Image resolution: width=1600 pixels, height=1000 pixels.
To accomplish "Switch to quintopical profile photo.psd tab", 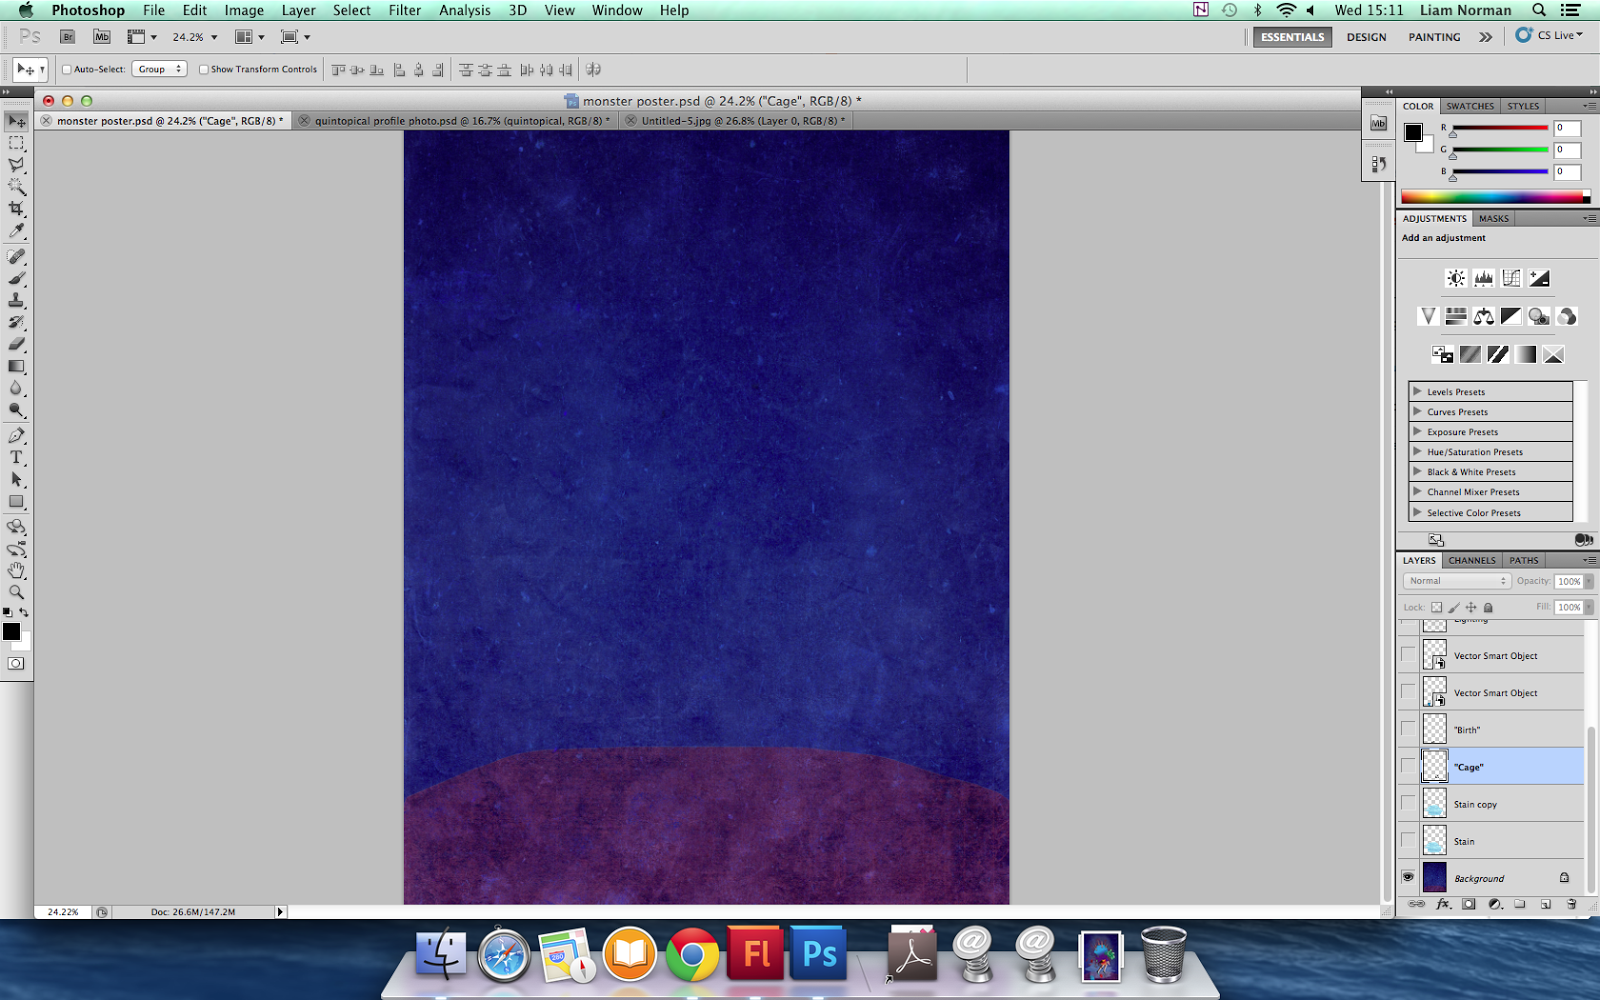I will [x=458, y=121].
